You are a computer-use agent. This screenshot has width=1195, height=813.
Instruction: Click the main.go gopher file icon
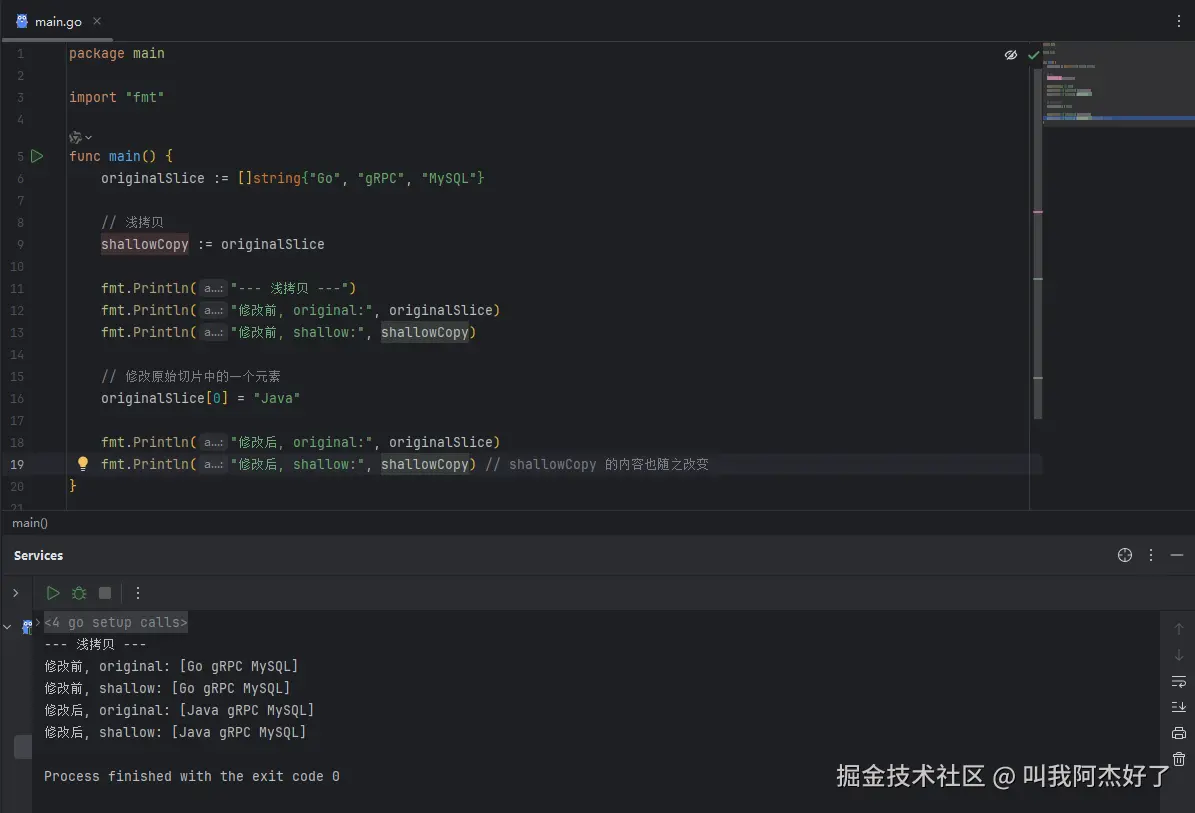pos(22,21)
